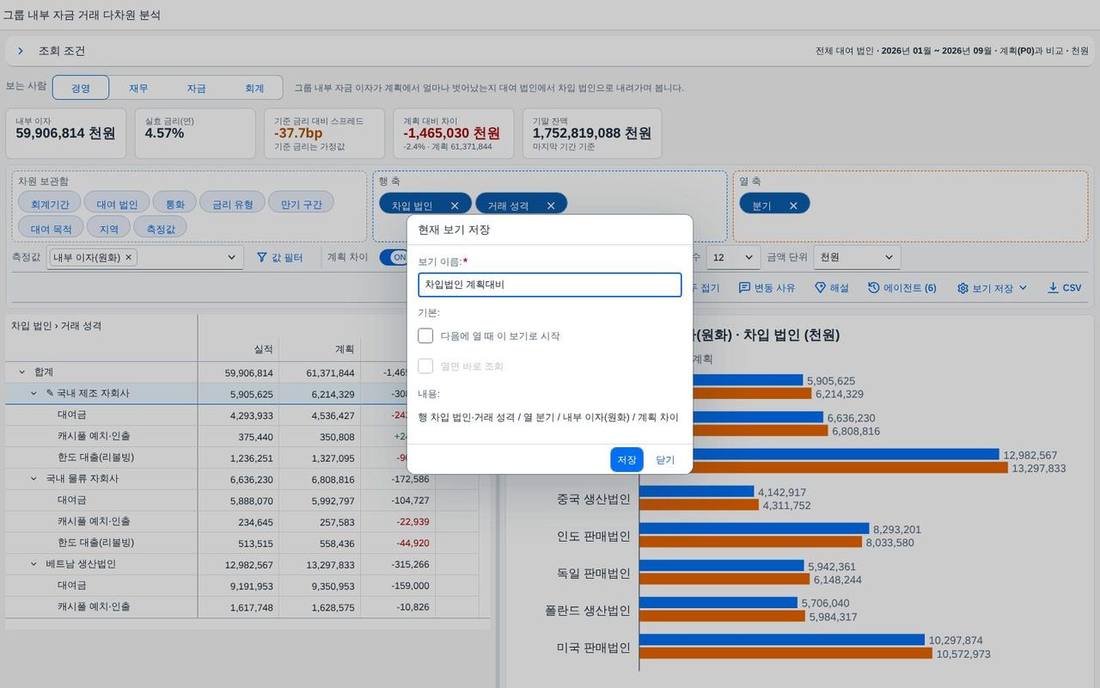The width and height of the screenshot is (1100, 688).
Task: Select the 대여 법인 dimension chip
Action: pos(117,204)
